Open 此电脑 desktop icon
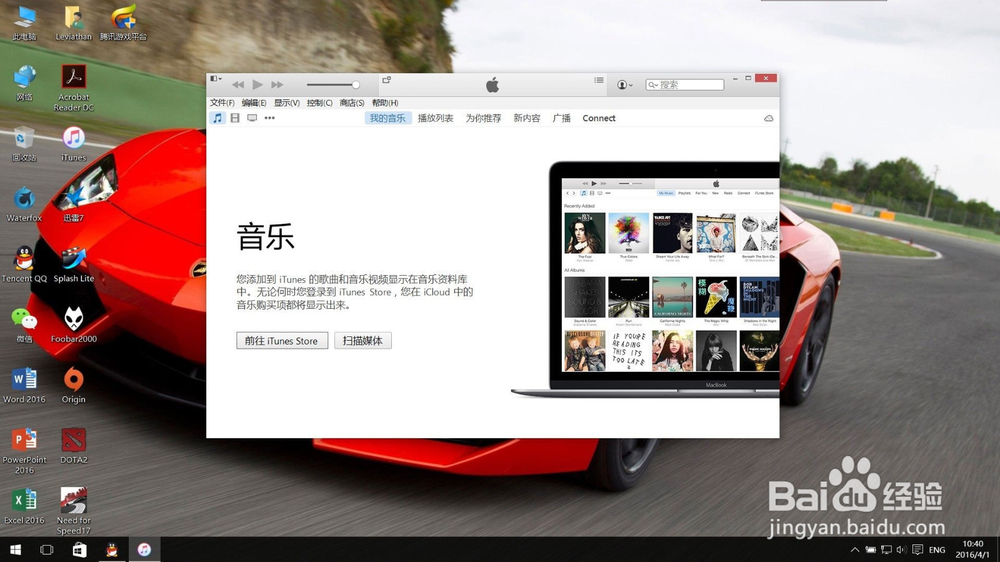Screen dimensions: 1000x562 click(x=24, y=24)
